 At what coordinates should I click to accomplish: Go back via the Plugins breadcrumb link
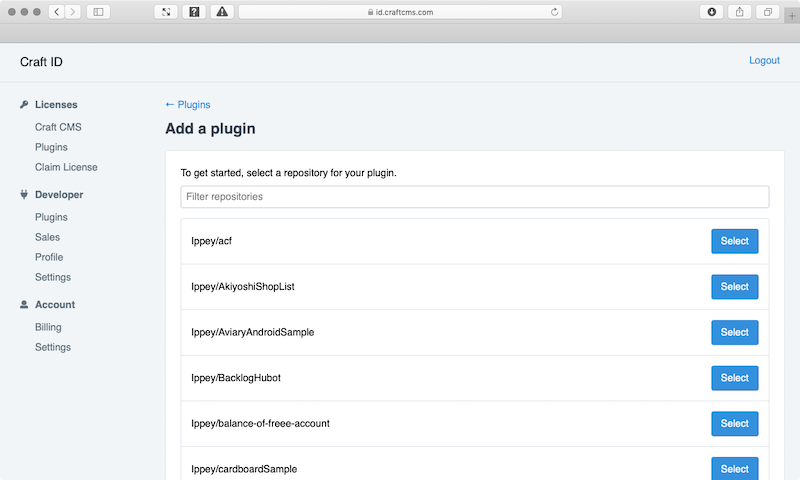tap(188, 105)
